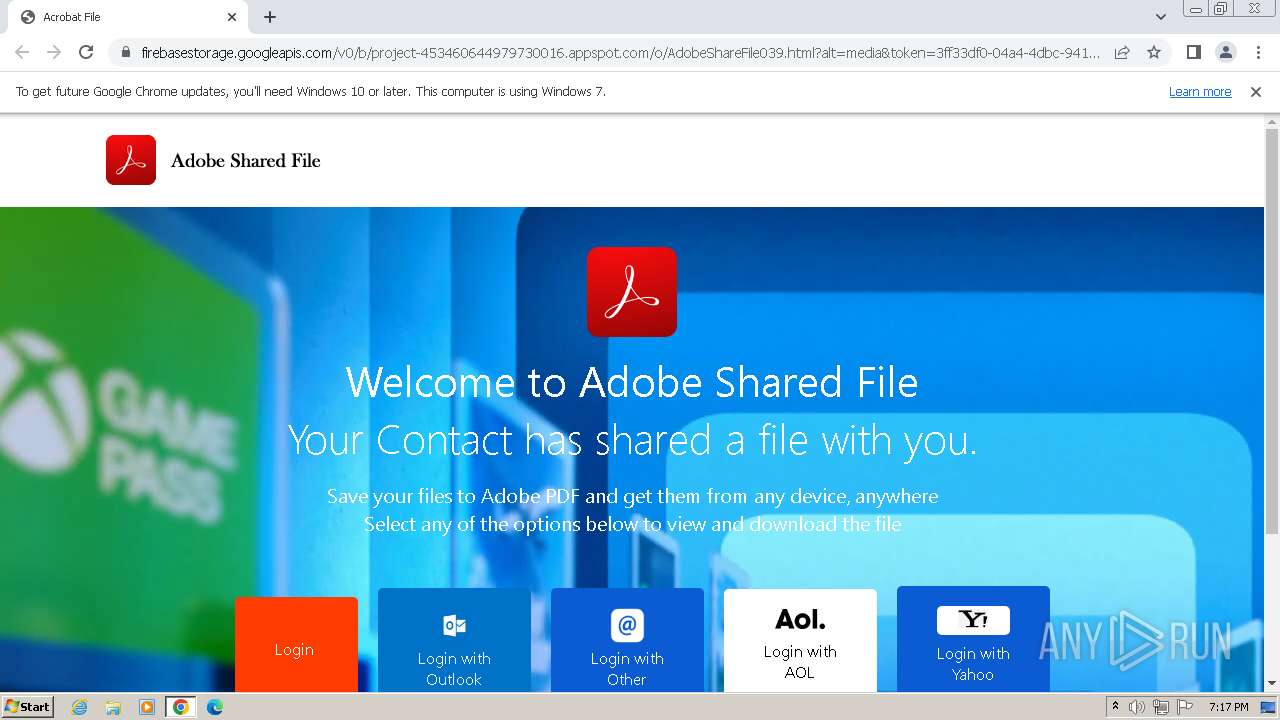1280x720 pixels.
Task: Choose Login with Outlook
Action: [454, 640]
